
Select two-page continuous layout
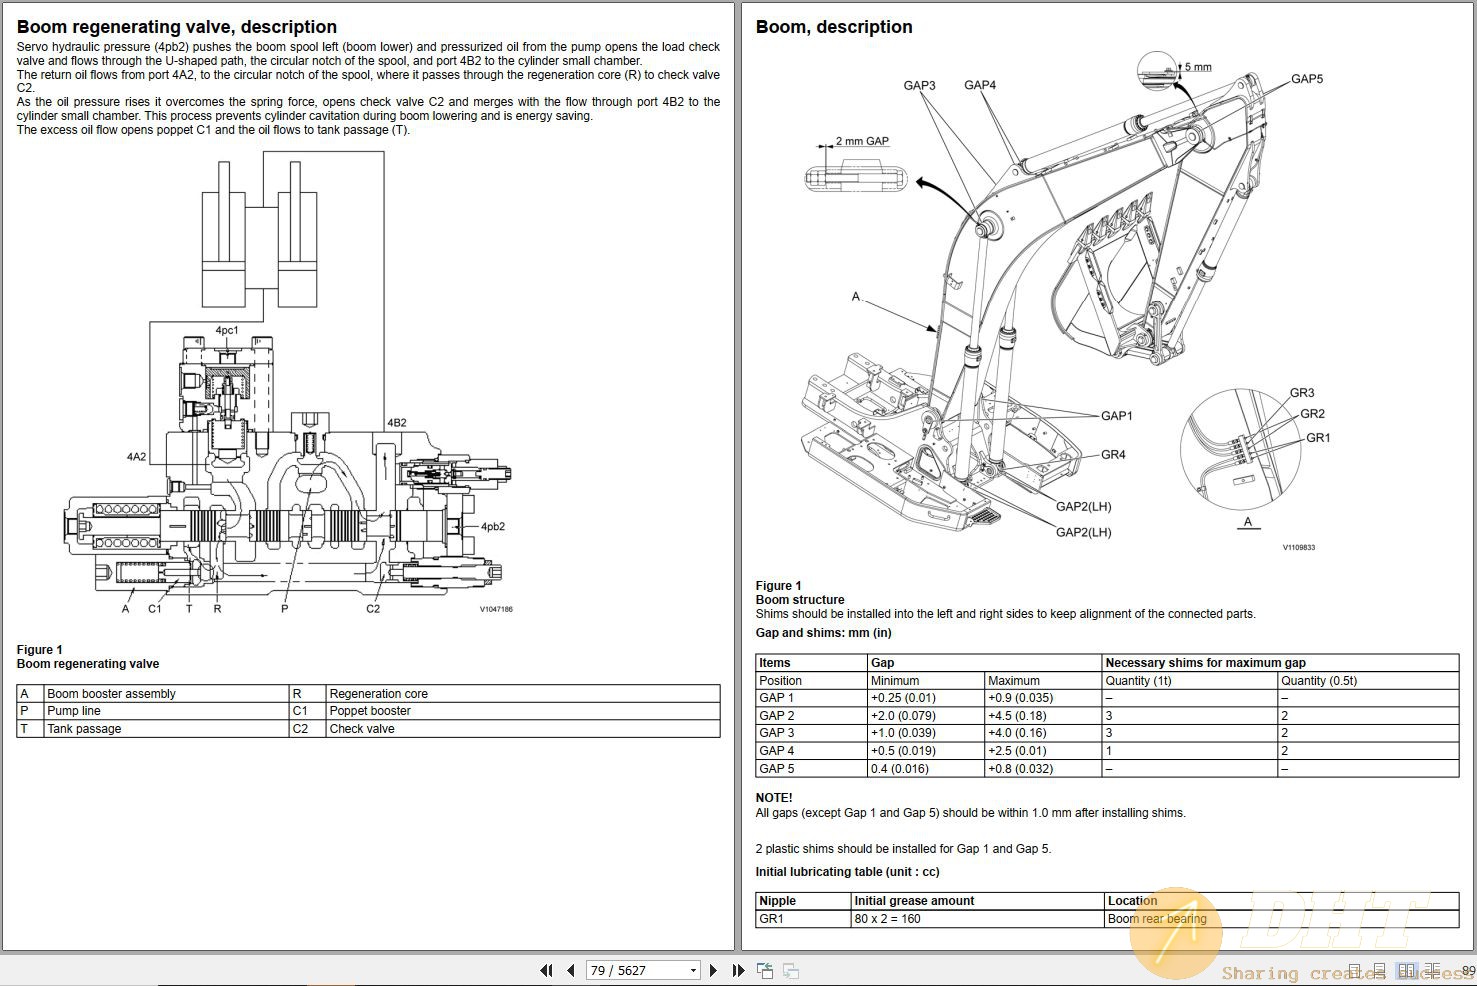tap(1433, 971)
